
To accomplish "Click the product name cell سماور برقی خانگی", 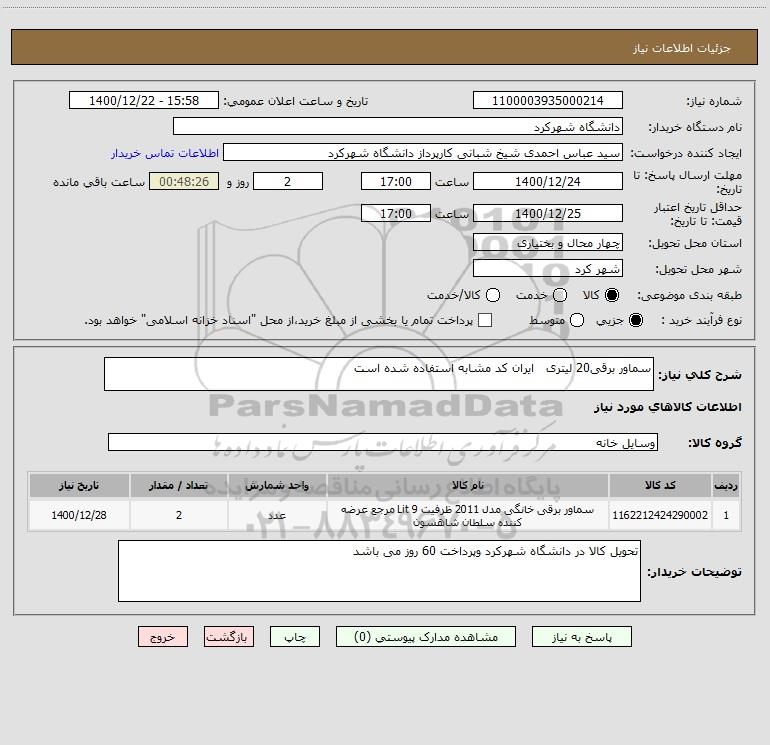I will pos(468,515).
